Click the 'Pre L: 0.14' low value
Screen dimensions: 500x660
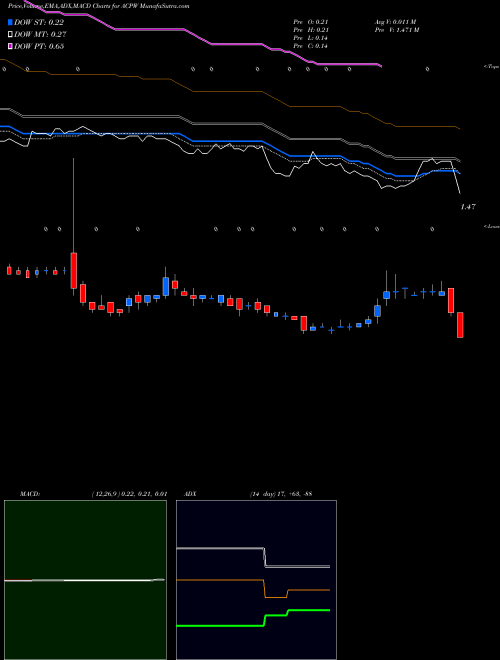[311, 38]
